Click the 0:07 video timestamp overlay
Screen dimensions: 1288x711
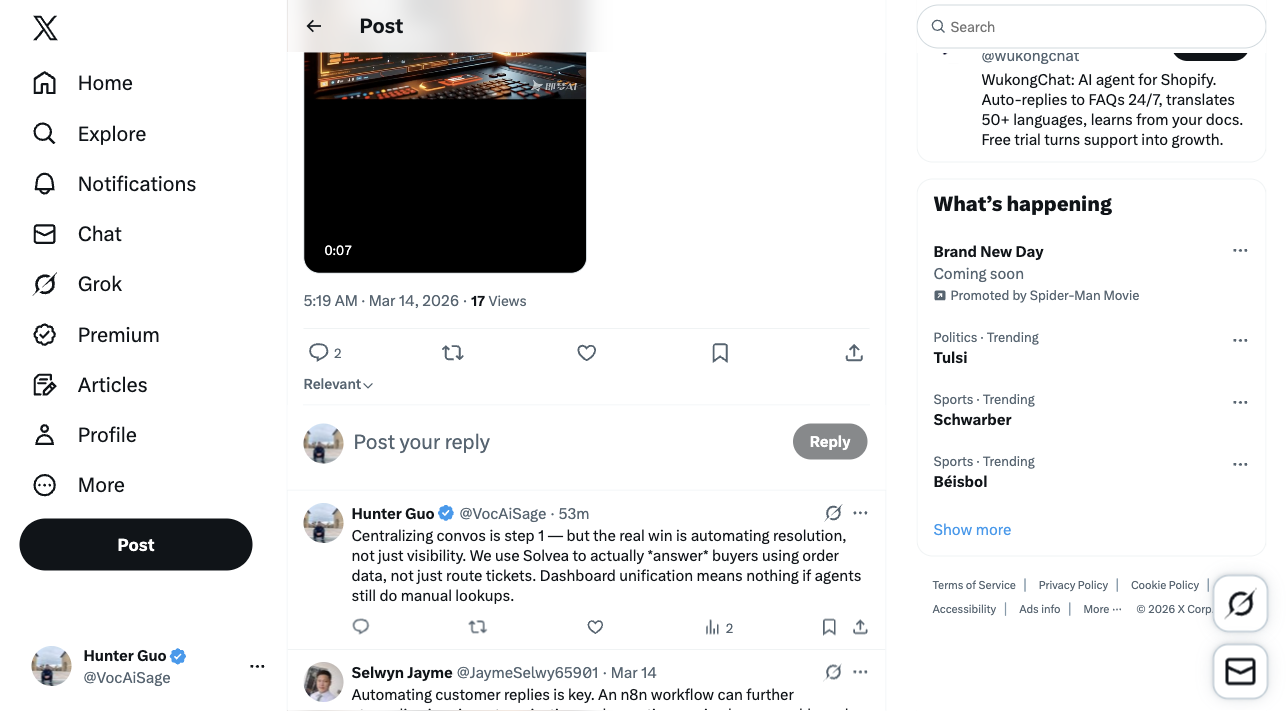click(338, 250)
